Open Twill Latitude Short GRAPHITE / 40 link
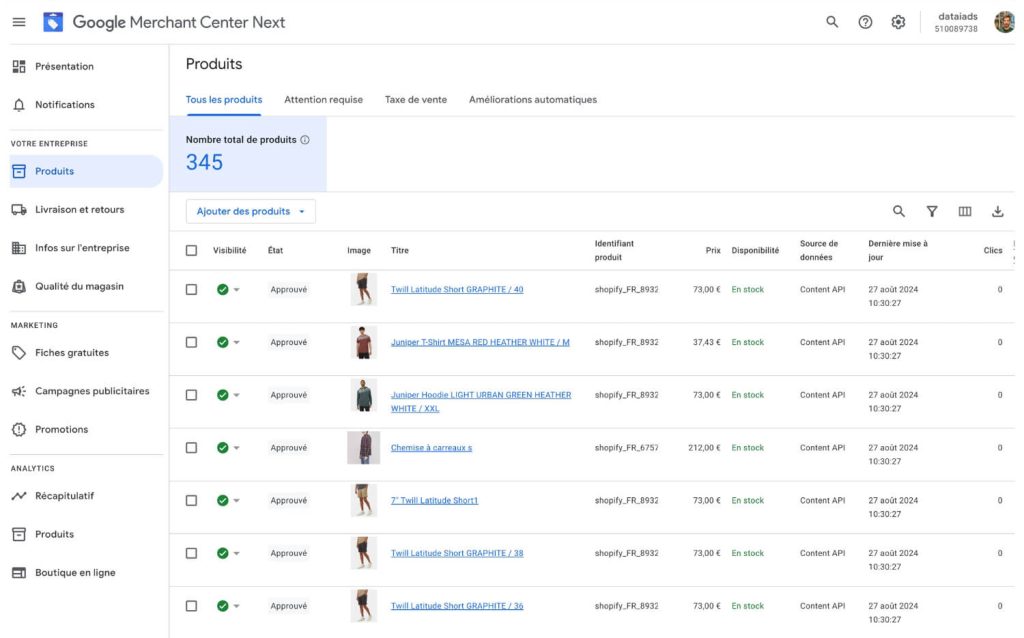1024x638 pixels. pos(457,289)
